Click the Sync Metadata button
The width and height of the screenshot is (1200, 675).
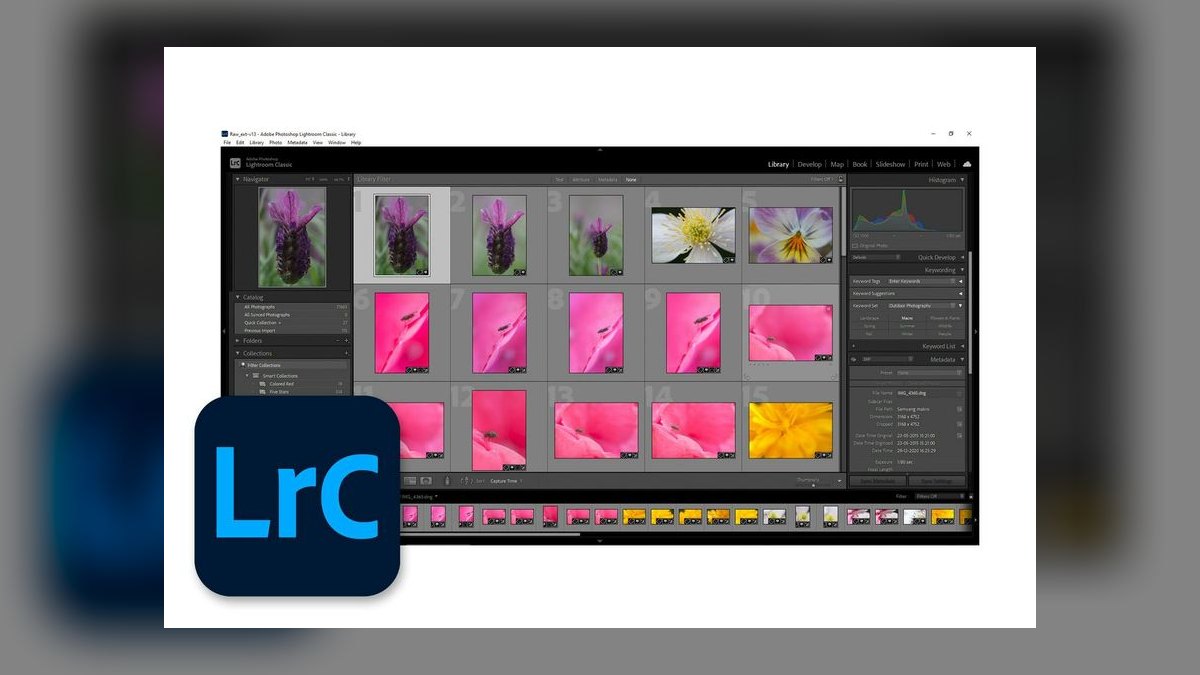[877, 481]
